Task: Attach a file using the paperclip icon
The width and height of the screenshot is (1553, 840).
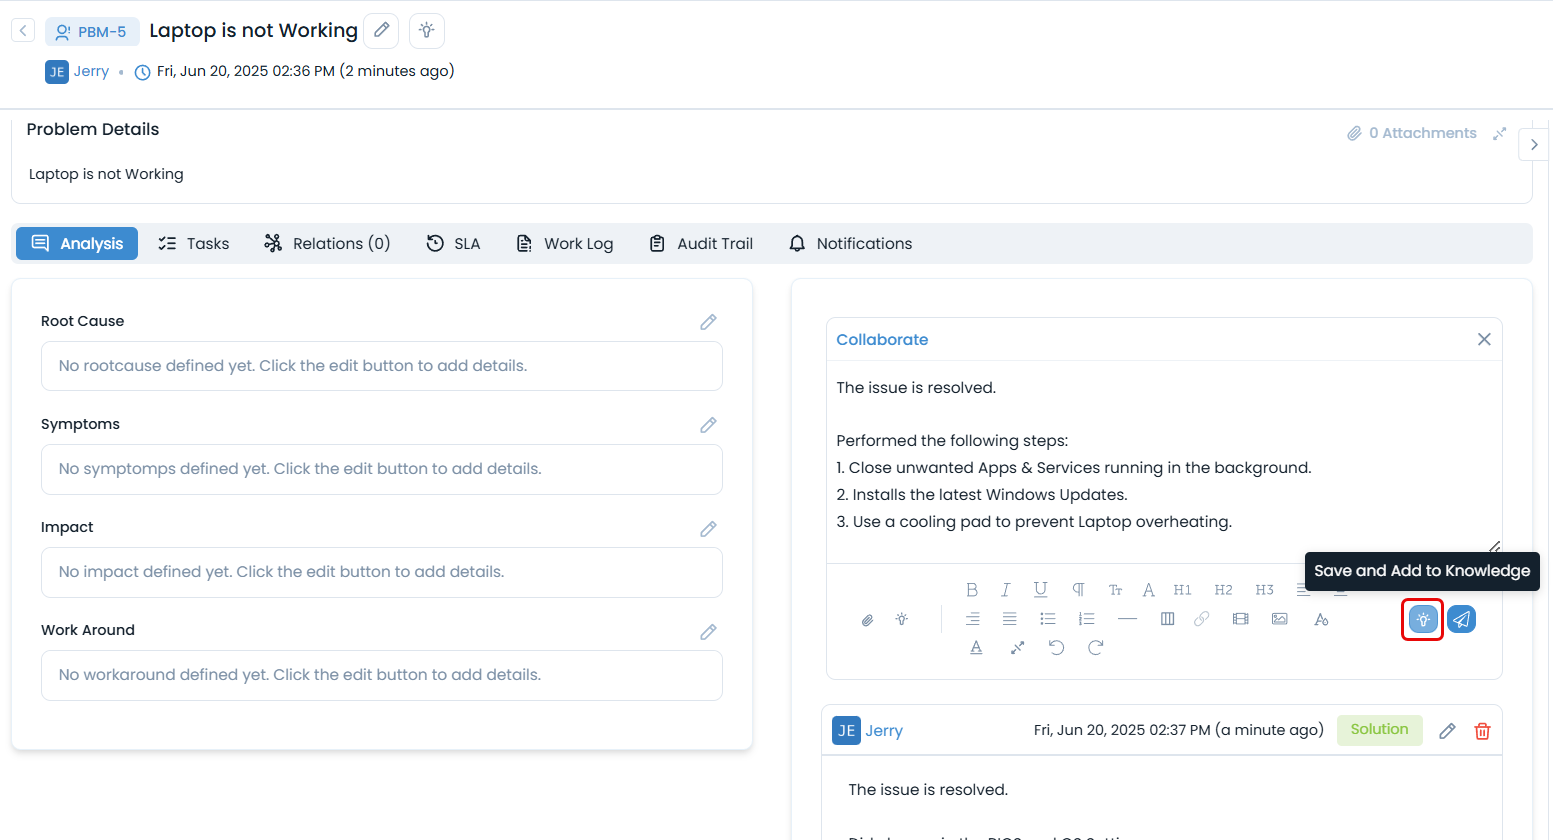Action: 867,620
